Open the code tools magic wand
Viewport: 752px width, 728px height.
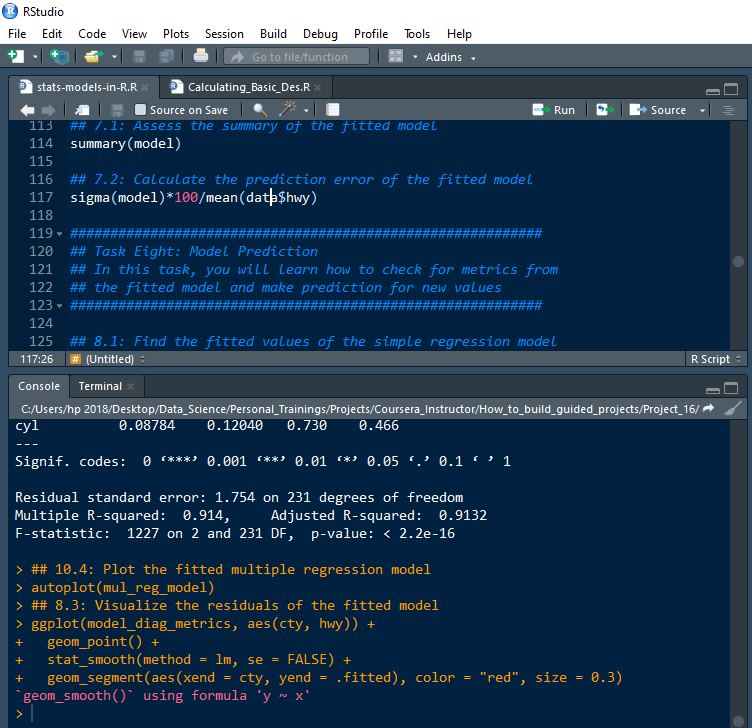click(x=288, y=110)
